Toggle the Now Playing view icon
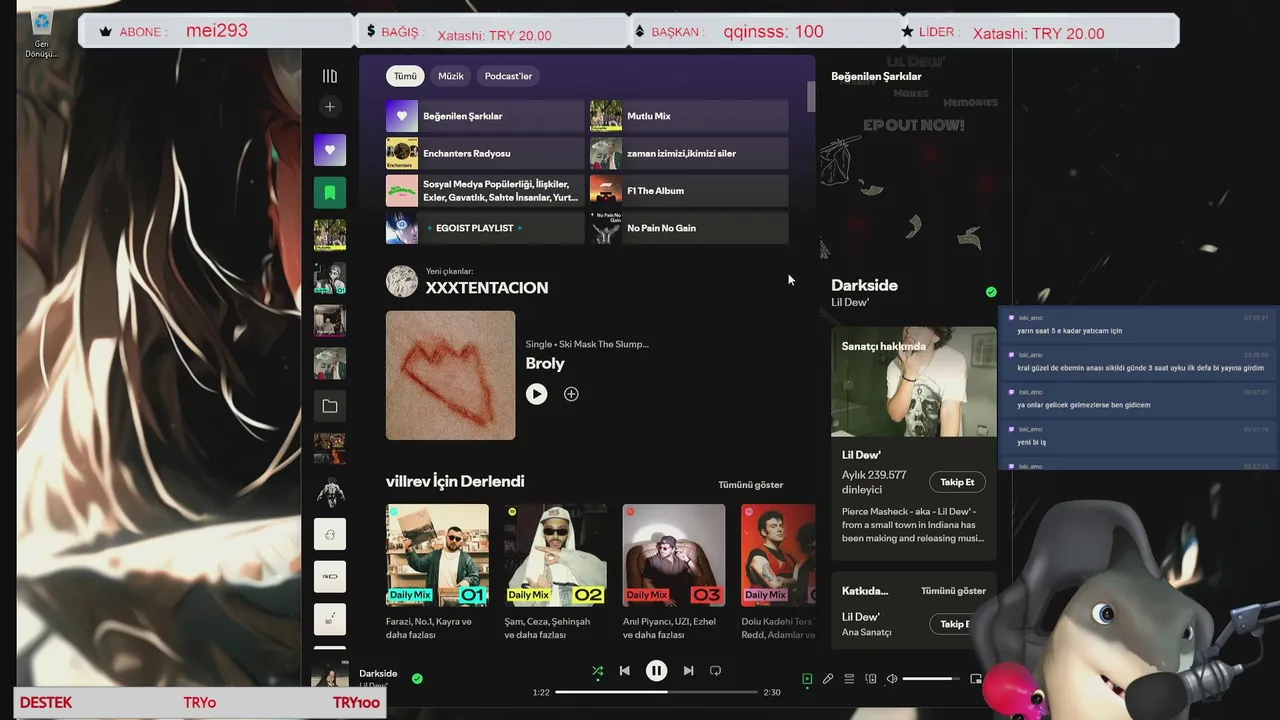Image resolution: width=1280 pixels, height=720 pixels. coord(807,679)
